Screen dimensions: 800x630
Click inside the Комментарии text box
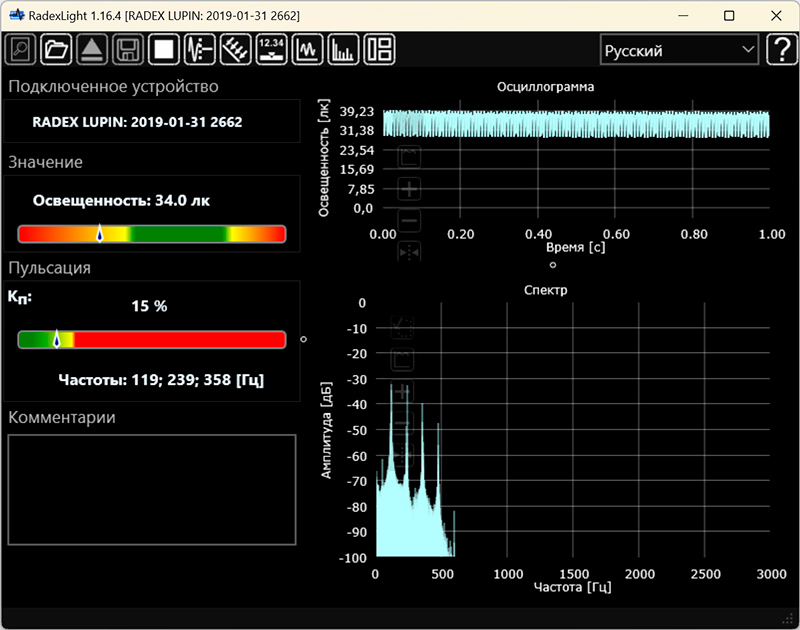pyautogui.click(x=152, y=489)
